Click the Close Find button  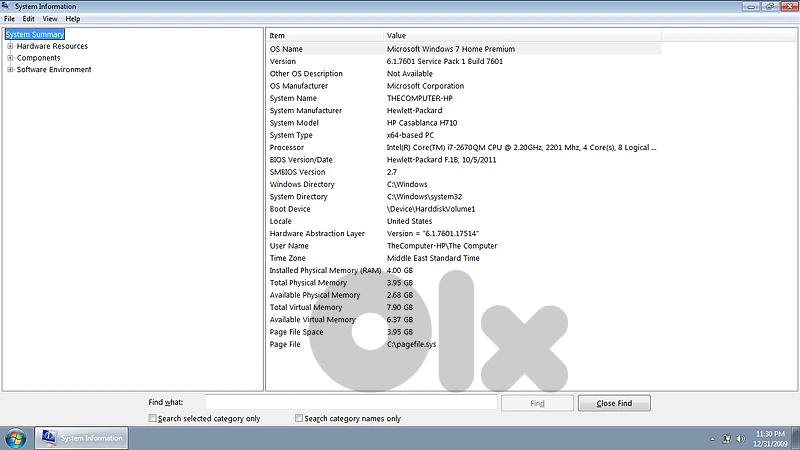[x=614, y=403]
